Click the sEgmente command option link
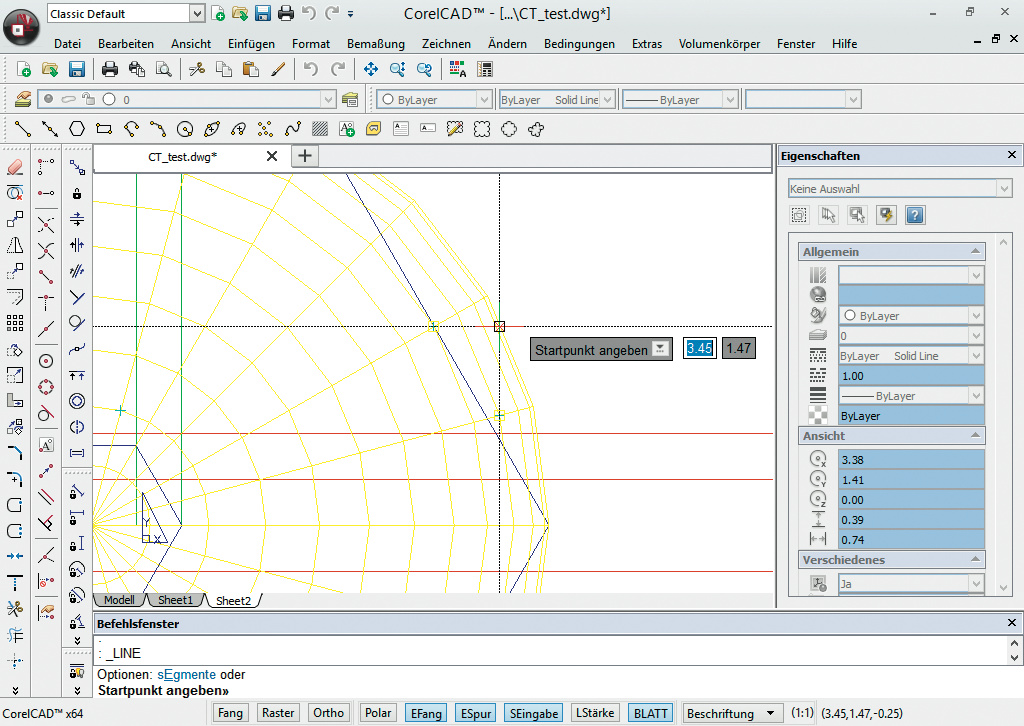Image resolution: width=1024 pixels, height=726 pixels. [x=186, y=675]
